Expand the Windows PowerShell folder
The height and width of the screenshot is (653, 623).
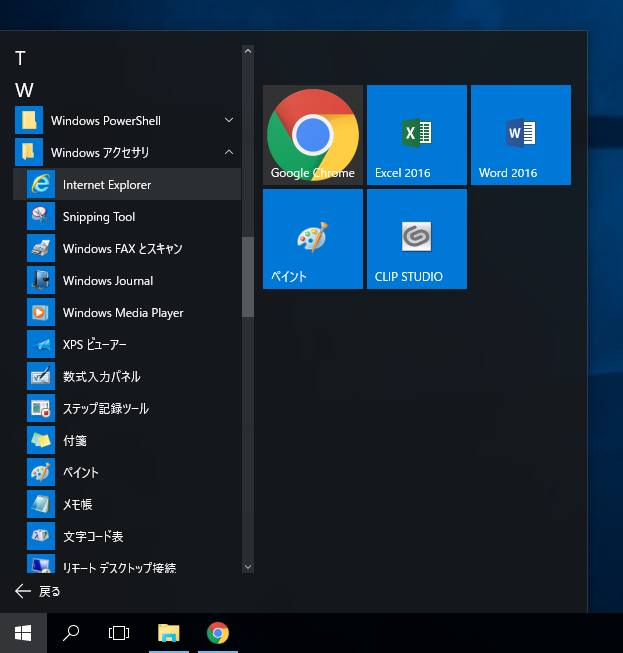(105, 121)
